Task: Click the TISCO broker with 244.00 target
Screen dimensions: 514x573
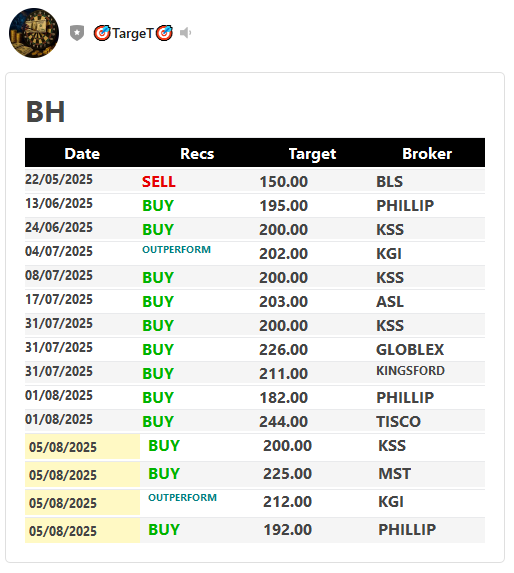Action: 399,422
